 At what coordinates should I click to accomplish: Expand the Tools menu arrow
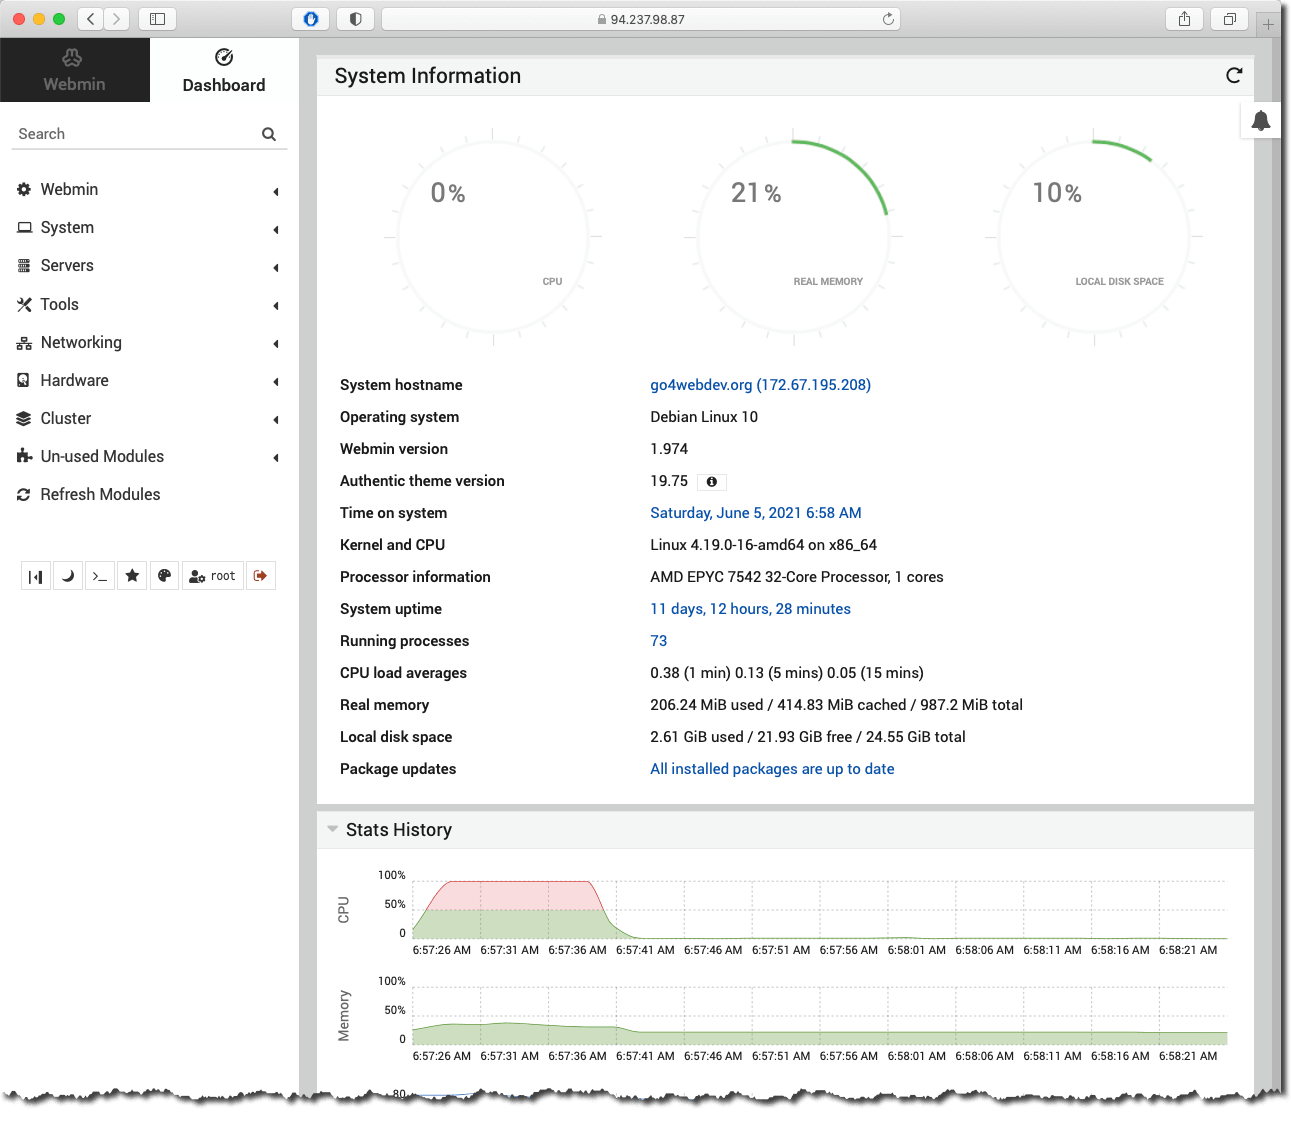click(276, 305)
